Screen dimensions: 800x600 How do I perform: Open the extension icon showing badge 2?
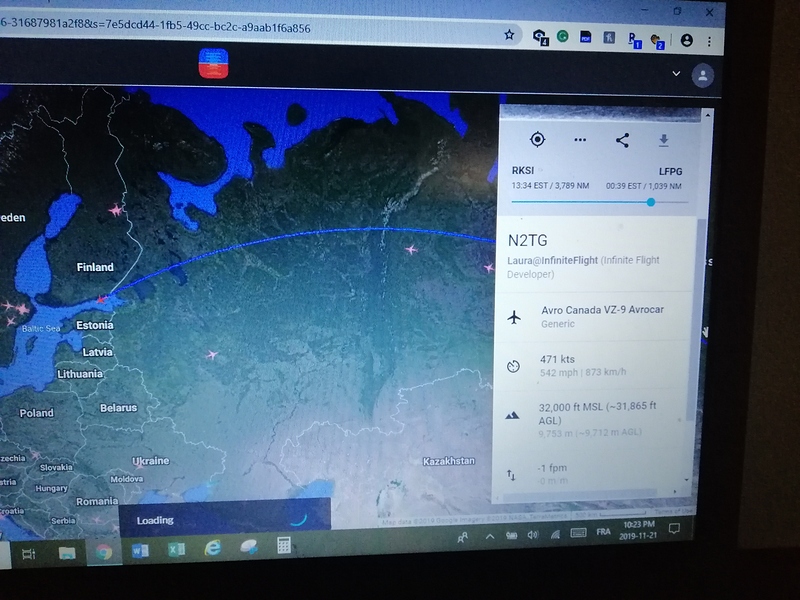coord(657,41)
